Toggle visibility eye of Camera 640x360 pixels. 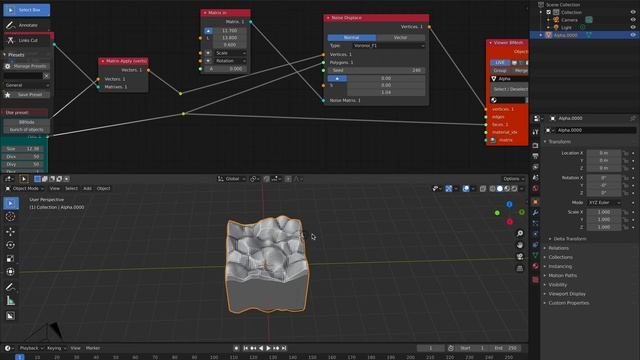633,20
